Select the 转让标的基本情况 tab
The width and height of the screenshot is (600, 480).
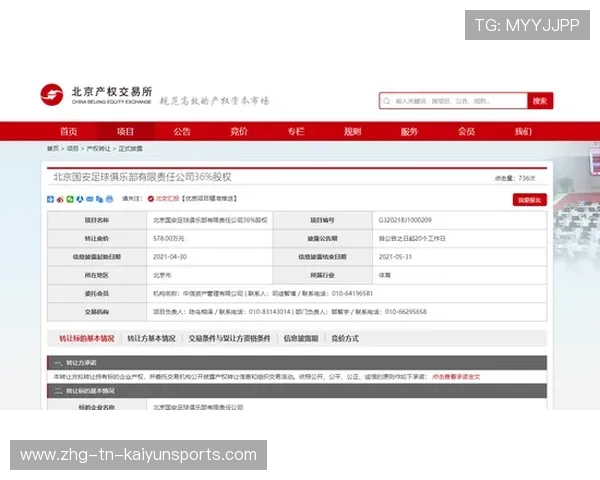coord(87,338)
